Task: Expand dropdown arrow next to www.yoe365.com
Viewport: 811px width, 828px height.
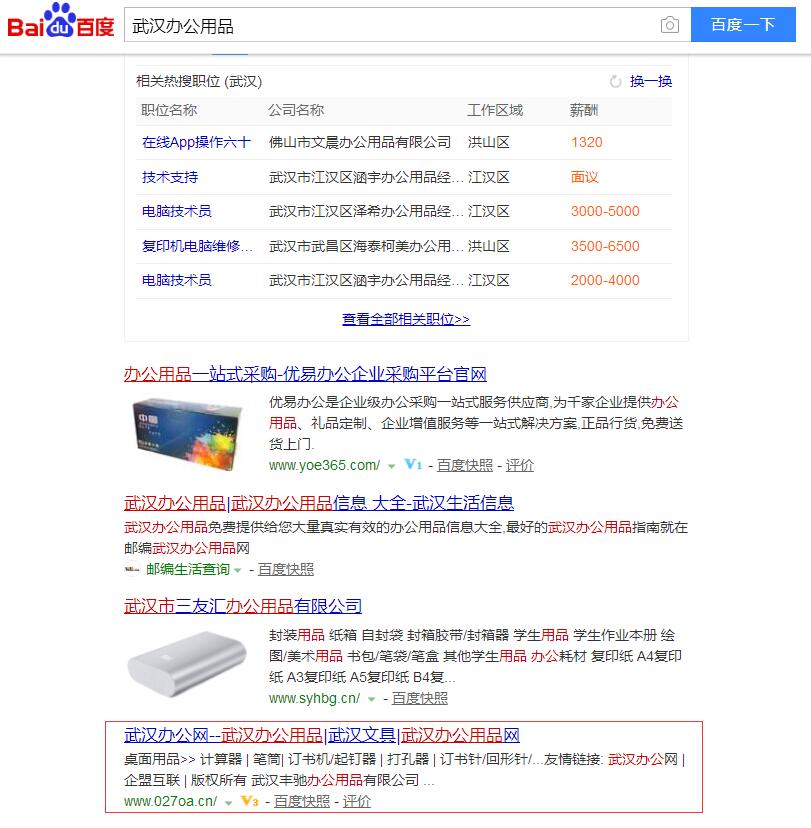Action: [x=391, y=466]
